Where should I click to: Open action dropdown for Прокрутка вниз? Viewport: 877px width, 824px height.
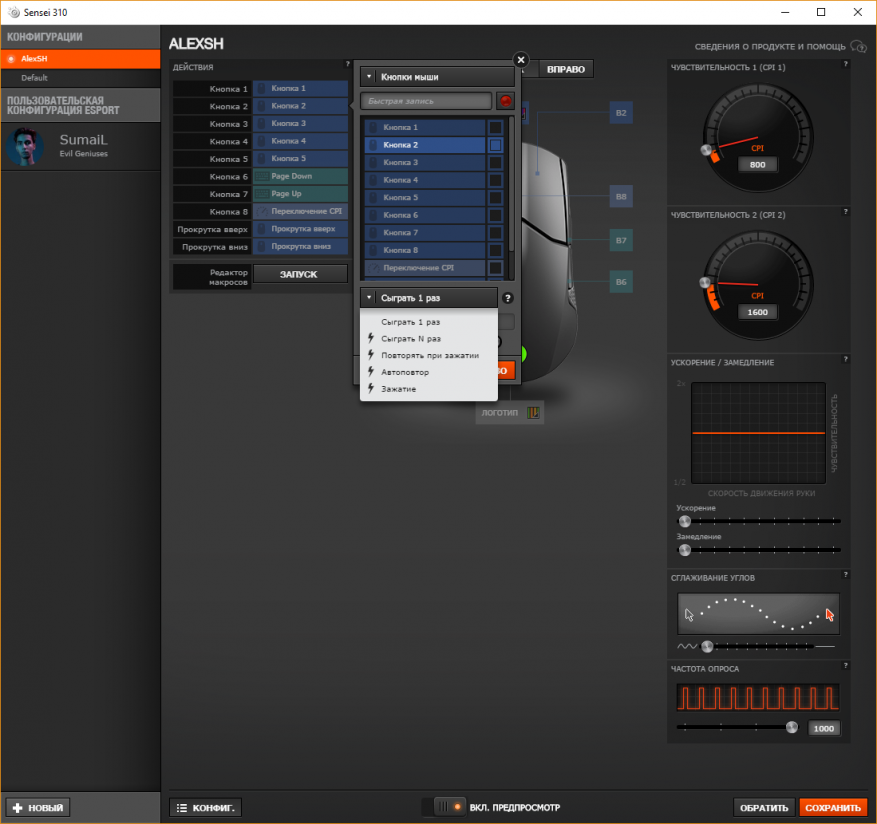click(x=300, y=247)
